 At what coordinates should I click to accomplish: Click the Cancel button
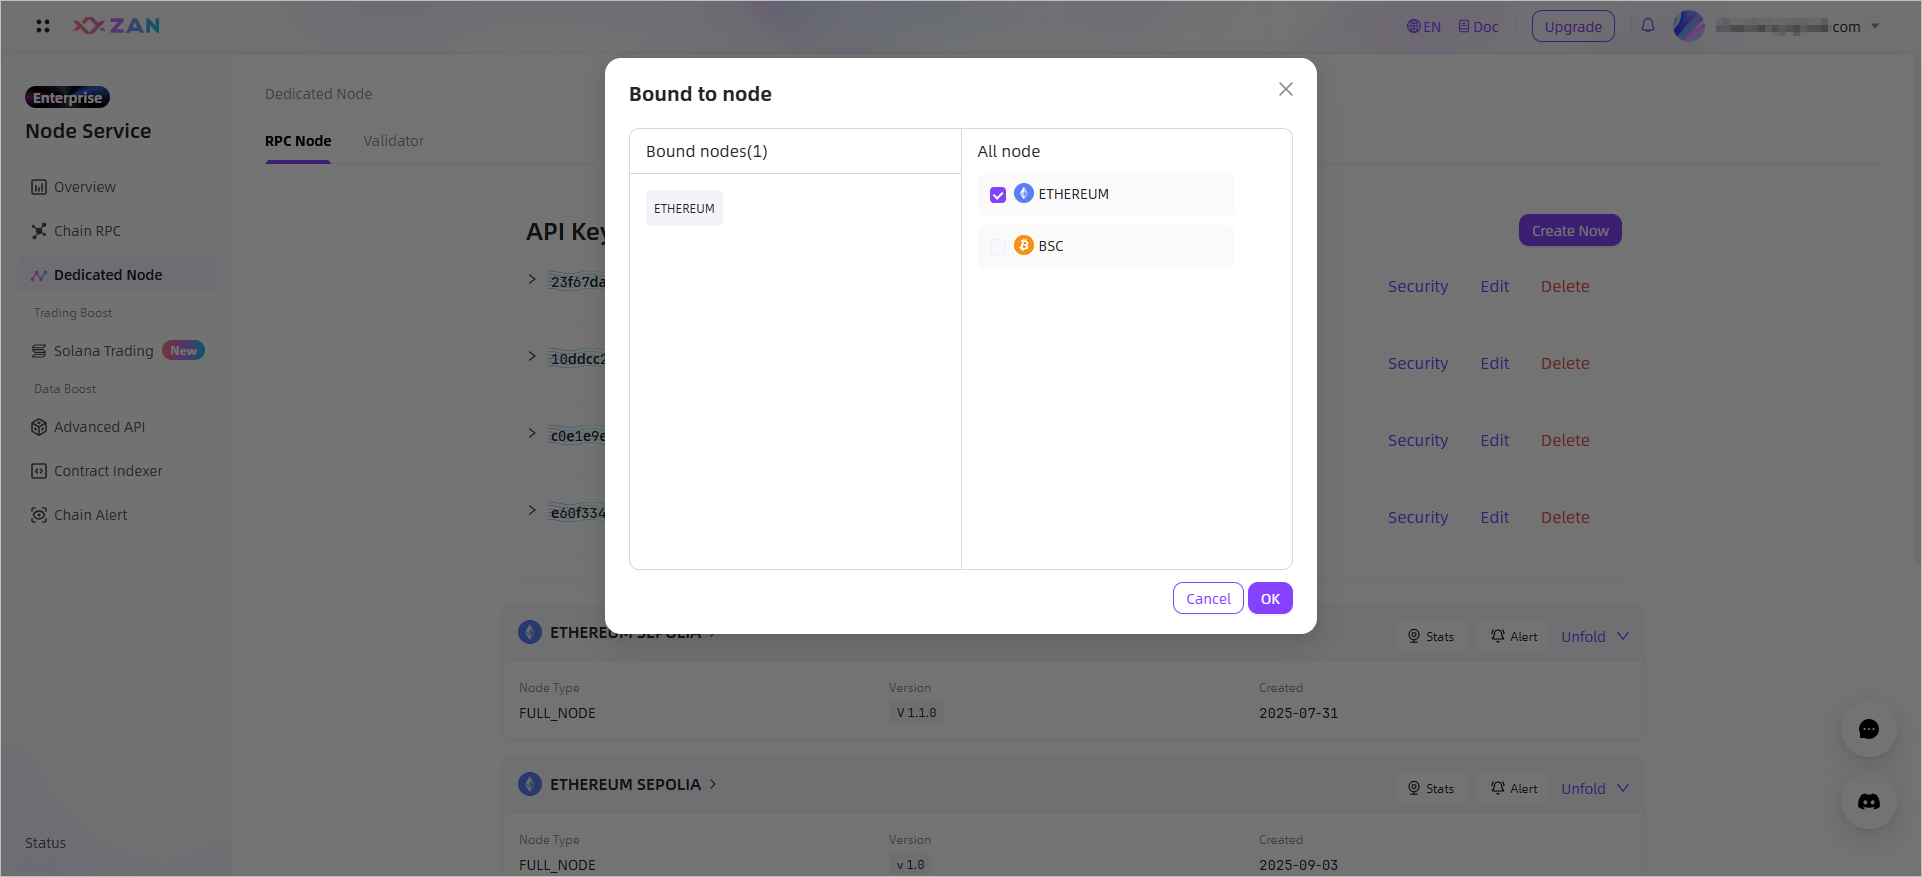click(1208, 599)
